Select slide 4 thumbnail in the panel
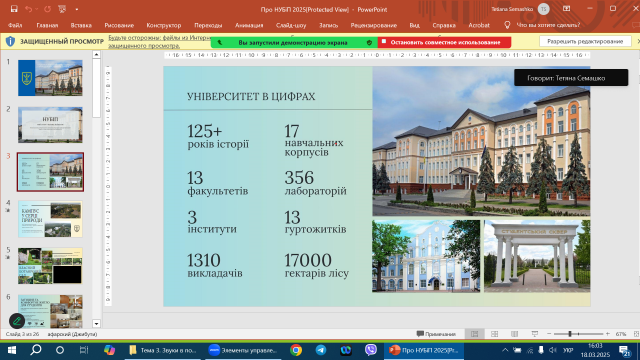The image size is (640, 360). [50, 219]
